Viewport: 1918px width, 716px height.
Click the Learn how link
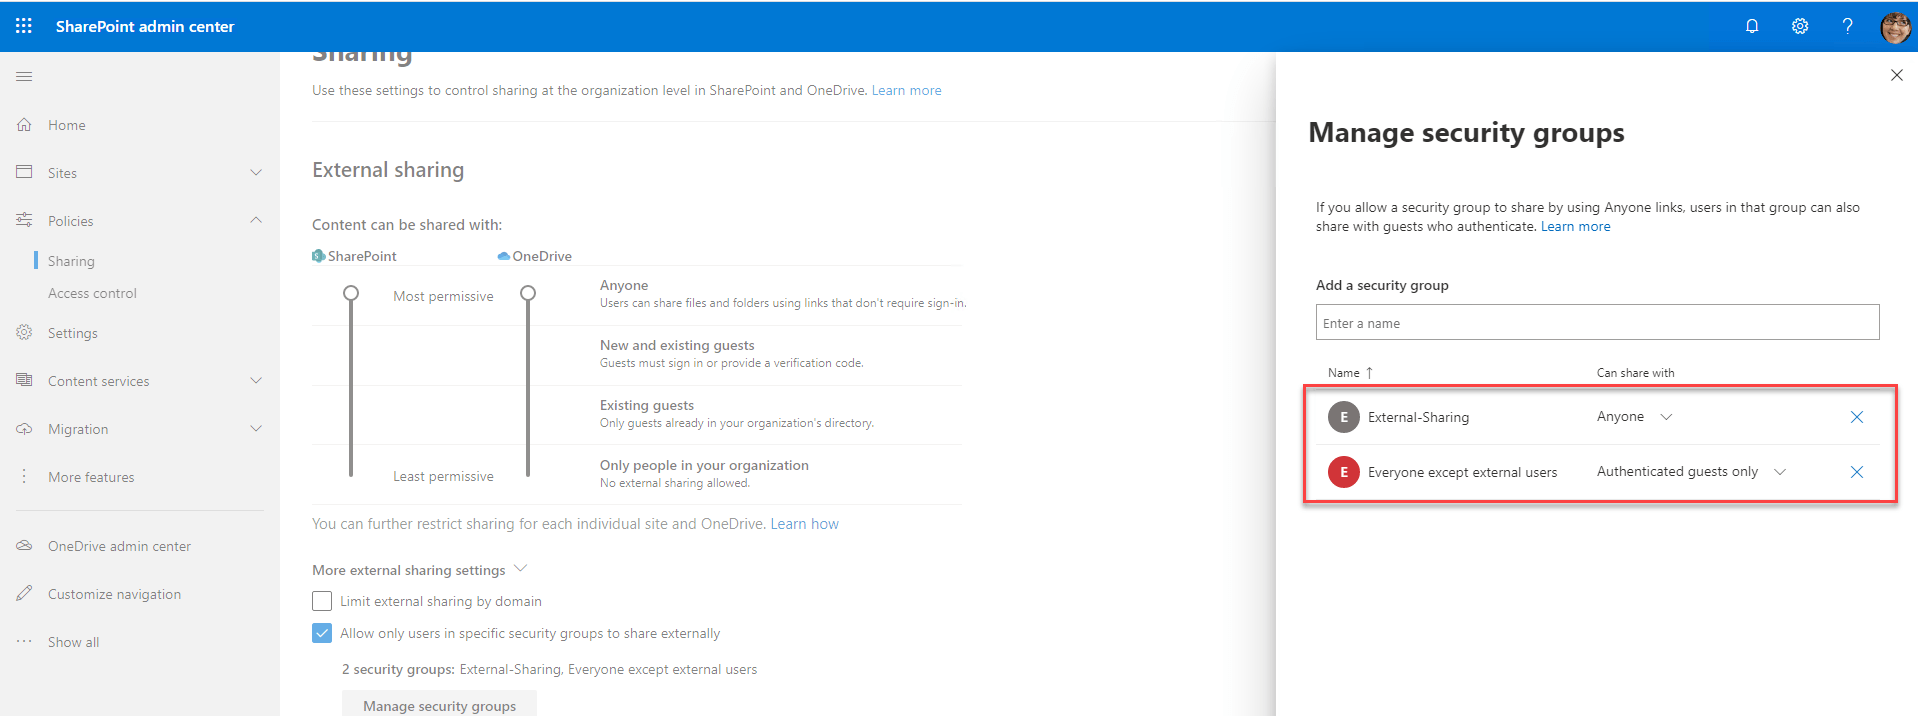804,524
